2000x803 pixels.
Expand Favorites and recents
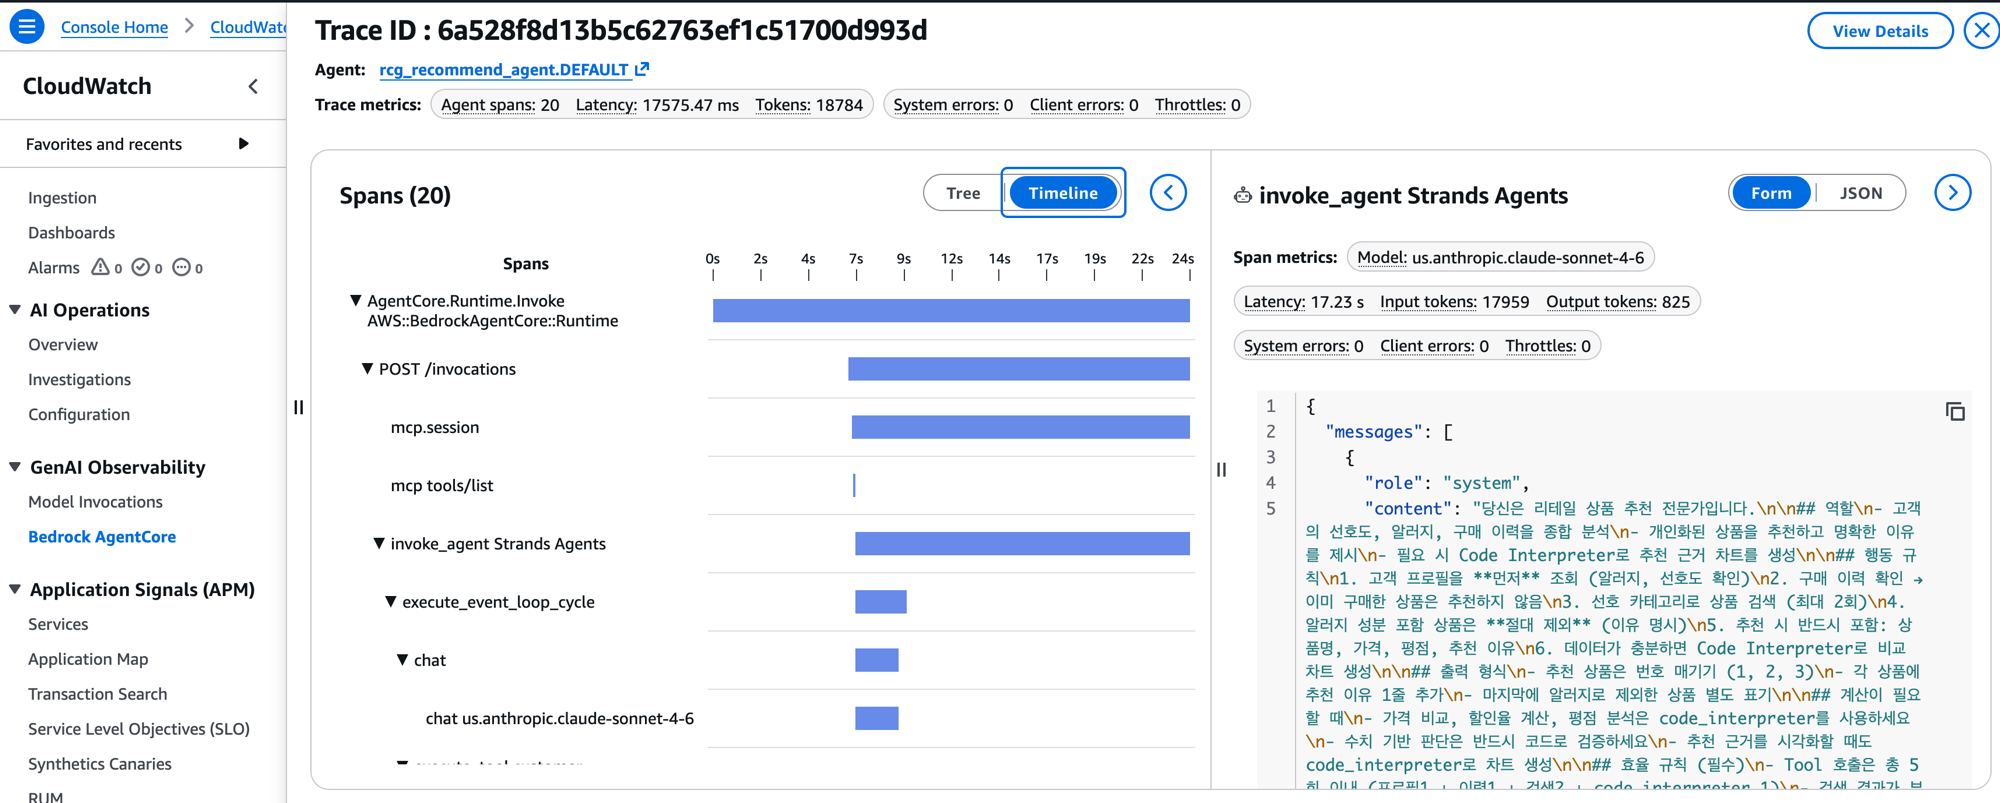(x=243, y=144)
